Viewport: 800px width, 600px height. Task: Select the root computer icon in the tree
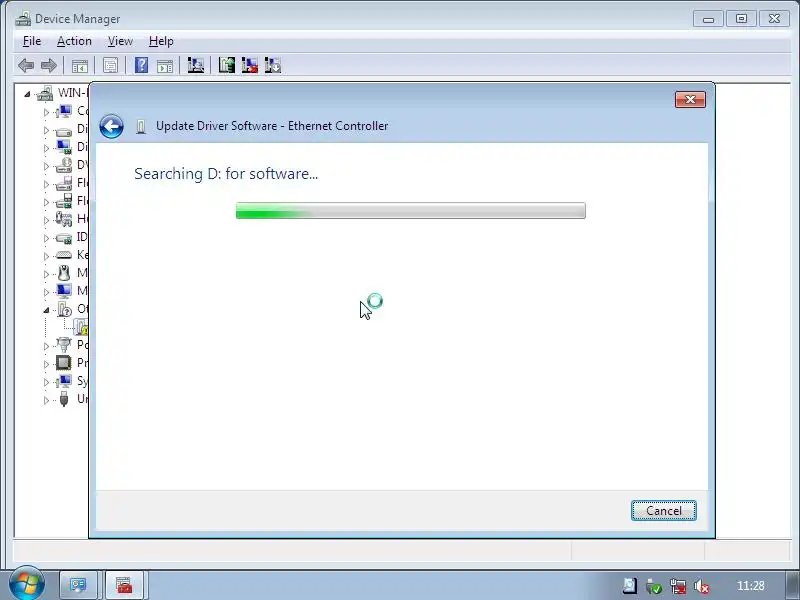(45, 93)
